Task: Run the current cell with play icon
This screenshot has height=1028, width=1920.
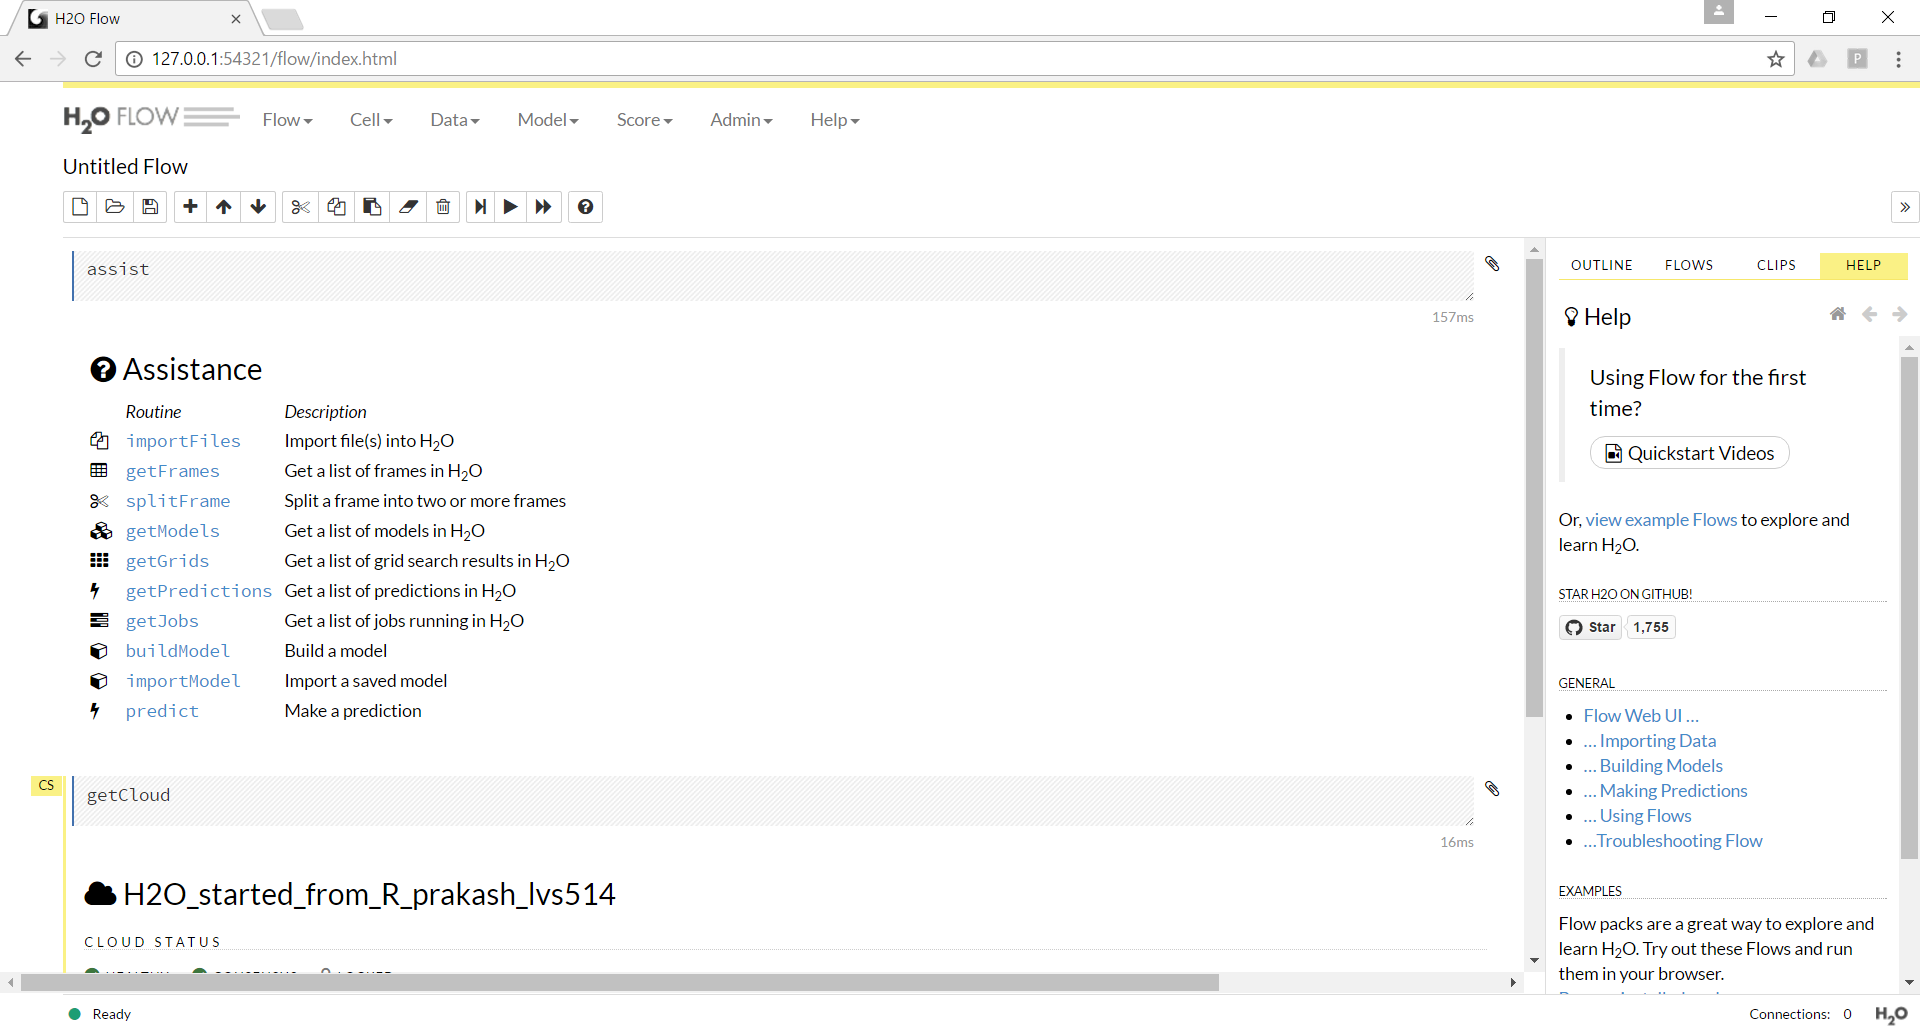Action: coord(511,207)
